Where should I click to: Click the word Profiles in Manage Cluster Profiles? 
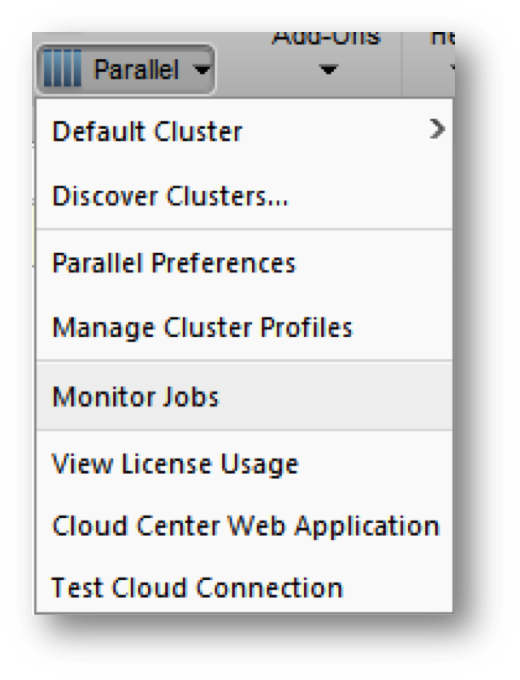coord(306,327)
